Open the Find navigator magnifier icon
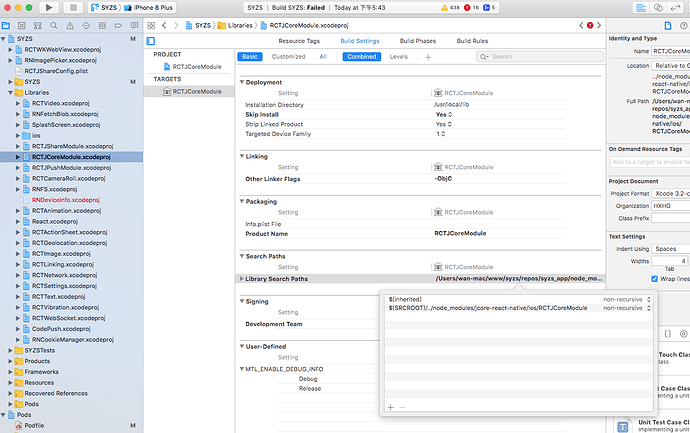This screenshot has height=433, width=690. click(51, 23)
